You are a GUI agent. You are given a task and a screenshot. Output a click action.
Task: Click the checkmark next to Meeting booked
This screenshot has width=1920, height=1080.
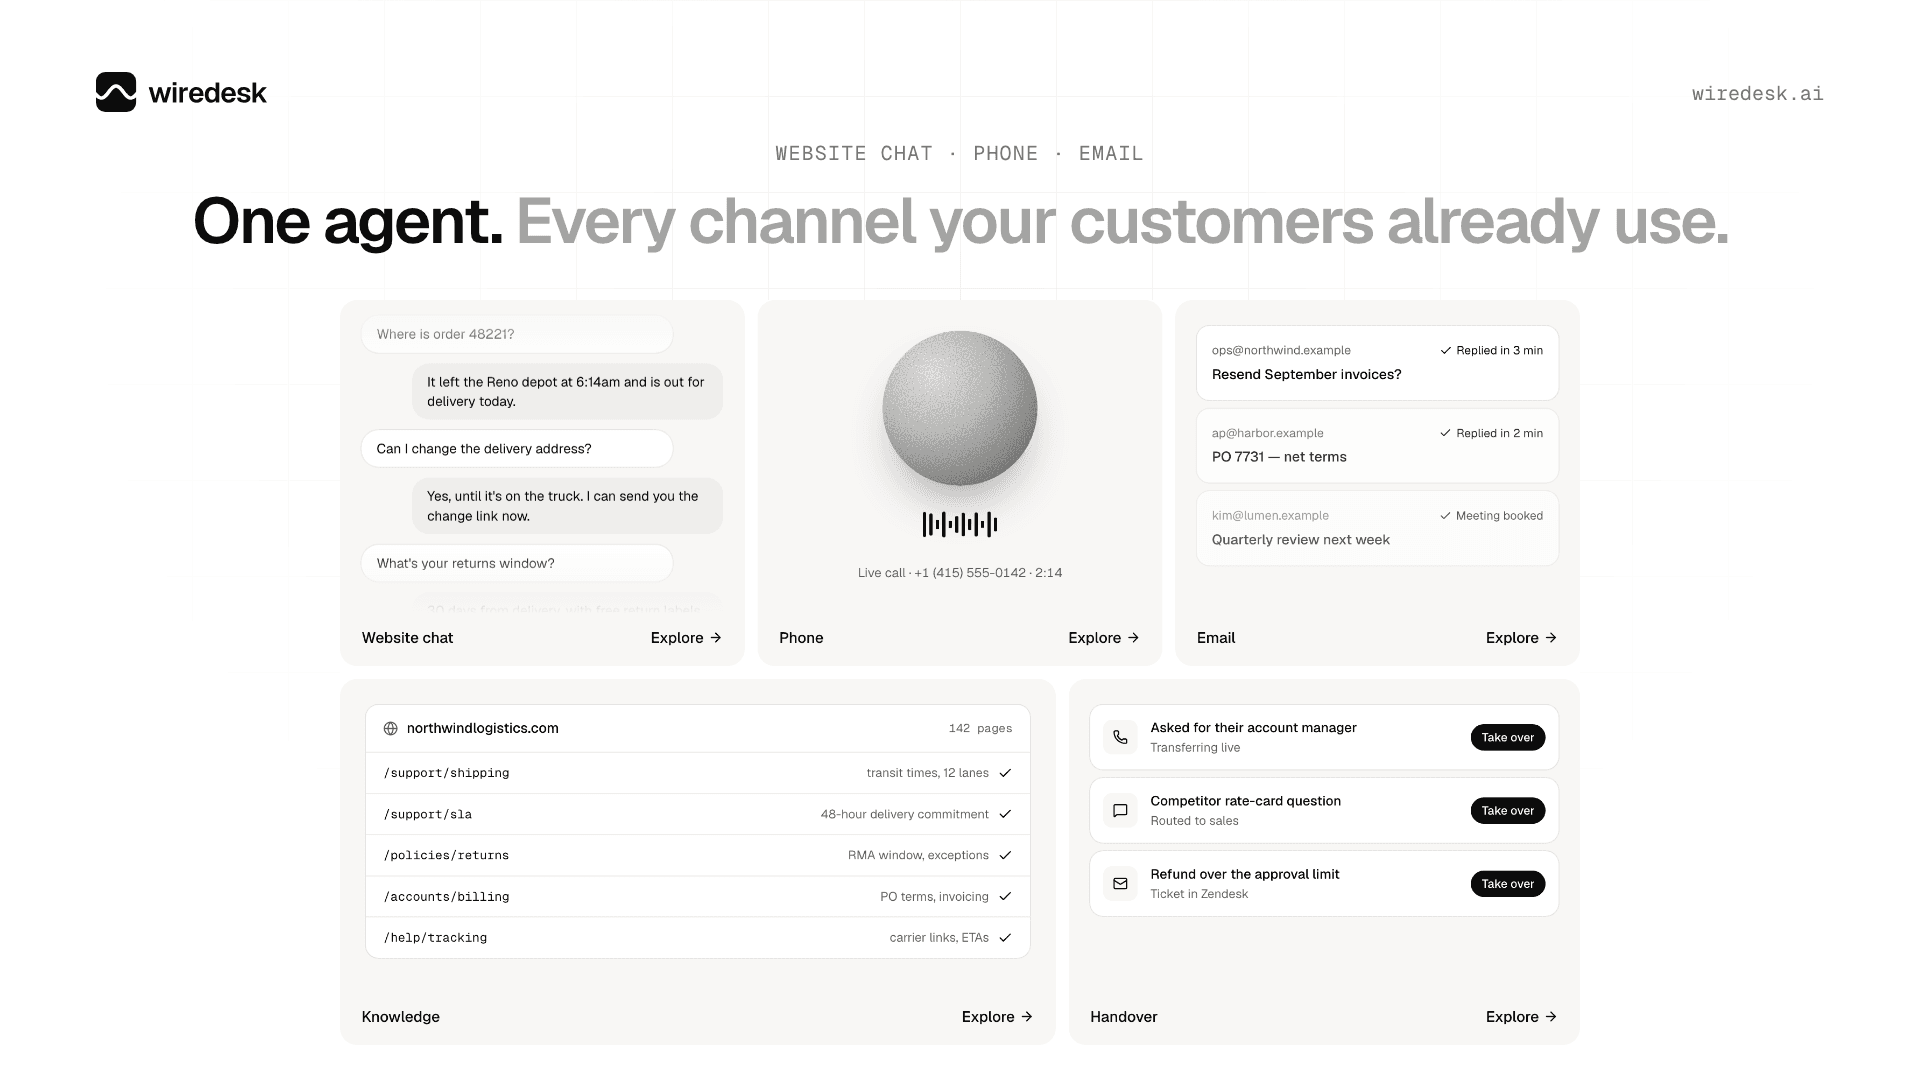pyautogui.click(x=1445, y=516)
